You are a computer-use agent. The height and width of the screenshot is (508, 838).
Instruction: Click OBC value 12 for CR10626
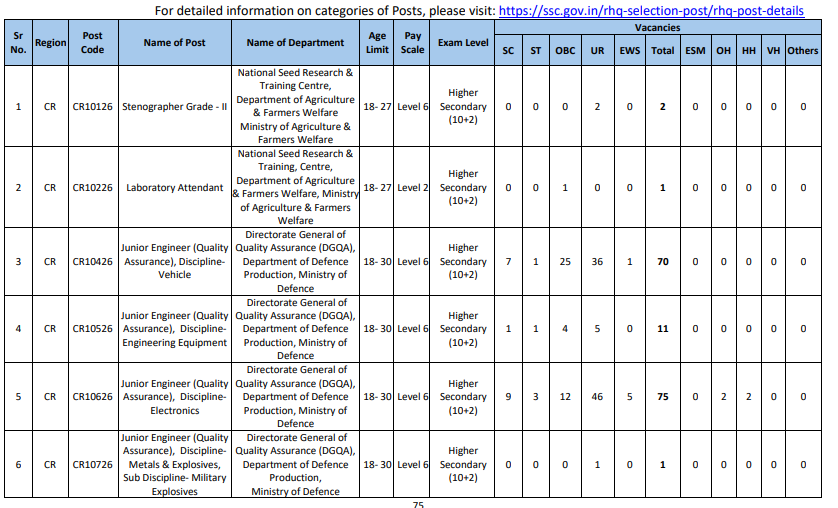565,397
